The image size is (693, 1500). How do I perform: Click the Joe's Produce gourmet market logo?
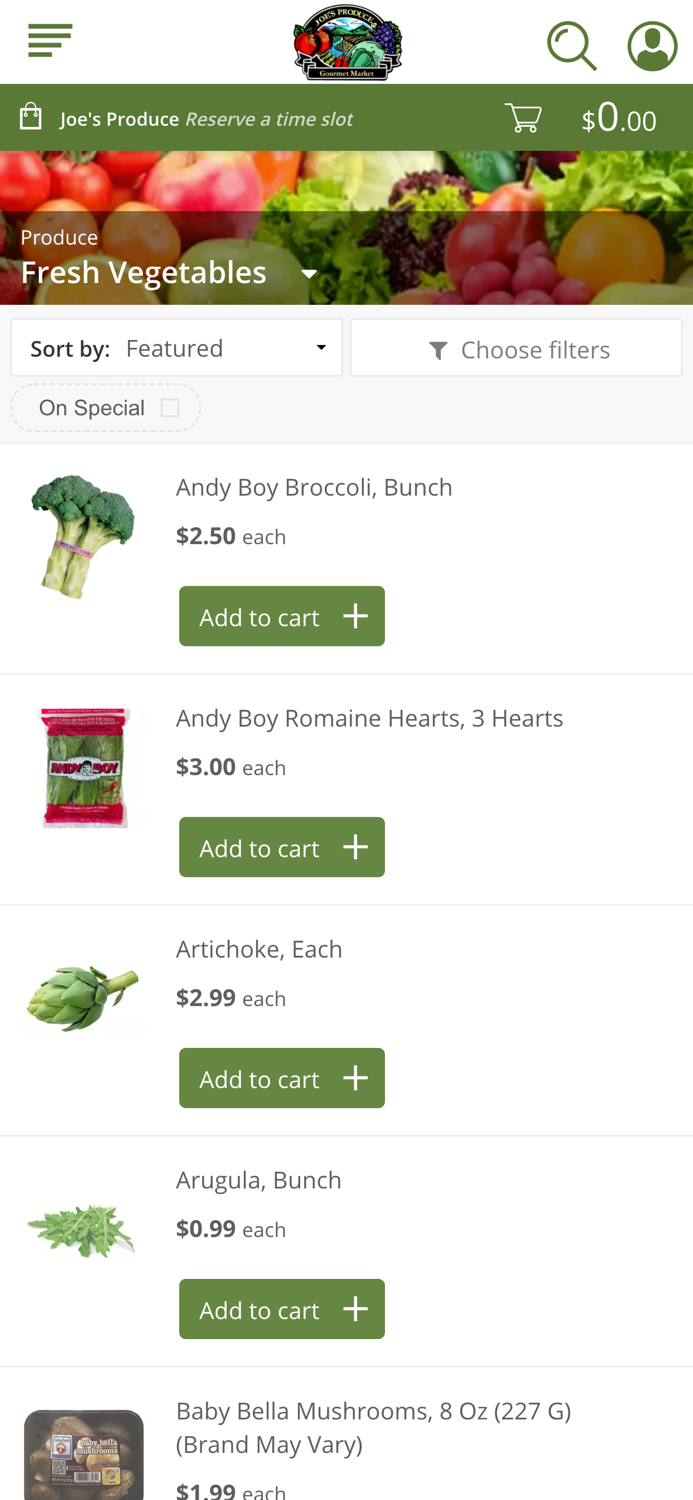tap(346, 42)
